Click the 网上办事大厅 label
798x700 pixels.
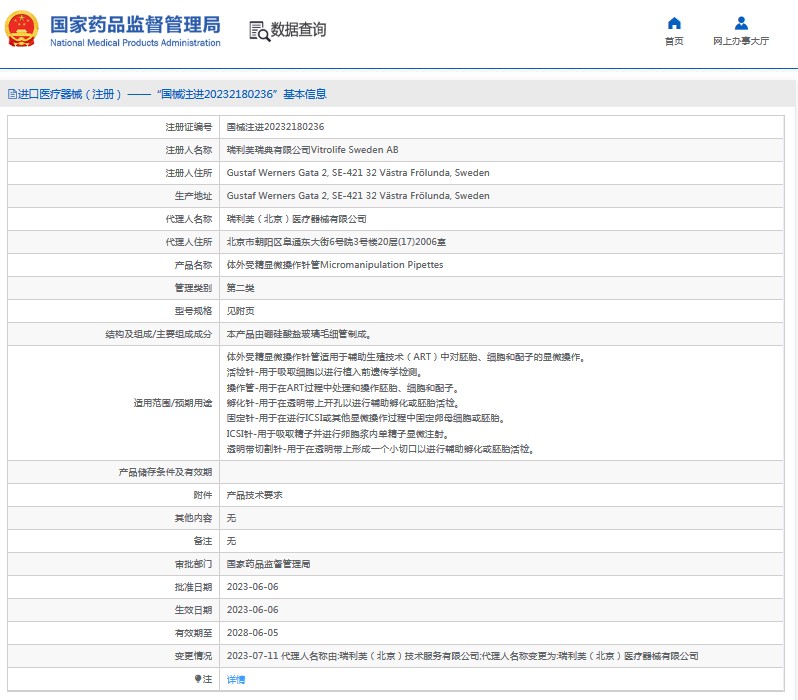pyautogui.click(x=741, y=41)
